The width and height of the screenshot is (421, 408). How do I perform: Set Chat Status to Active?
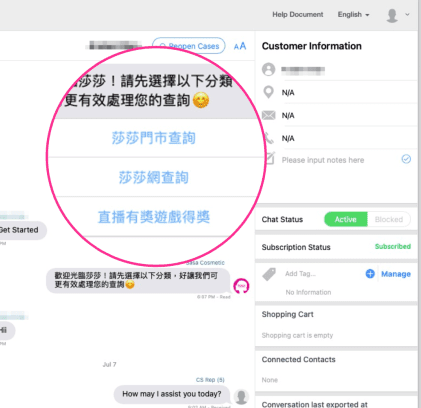point(346,219)
